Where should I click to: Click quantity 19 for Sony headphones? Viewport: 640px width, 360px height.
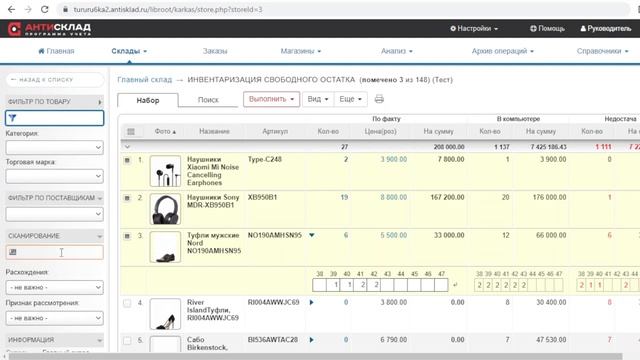[344, 197]
